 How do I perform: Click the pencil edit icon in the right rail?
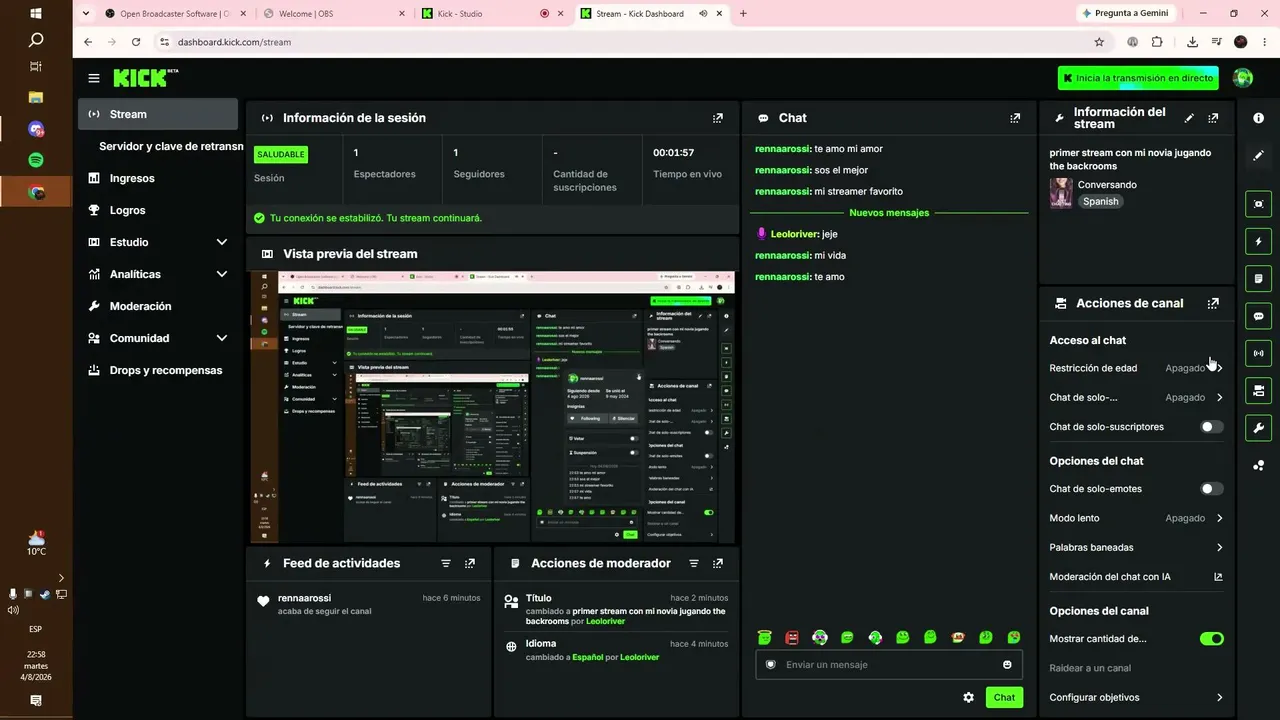click(1258, 156)
